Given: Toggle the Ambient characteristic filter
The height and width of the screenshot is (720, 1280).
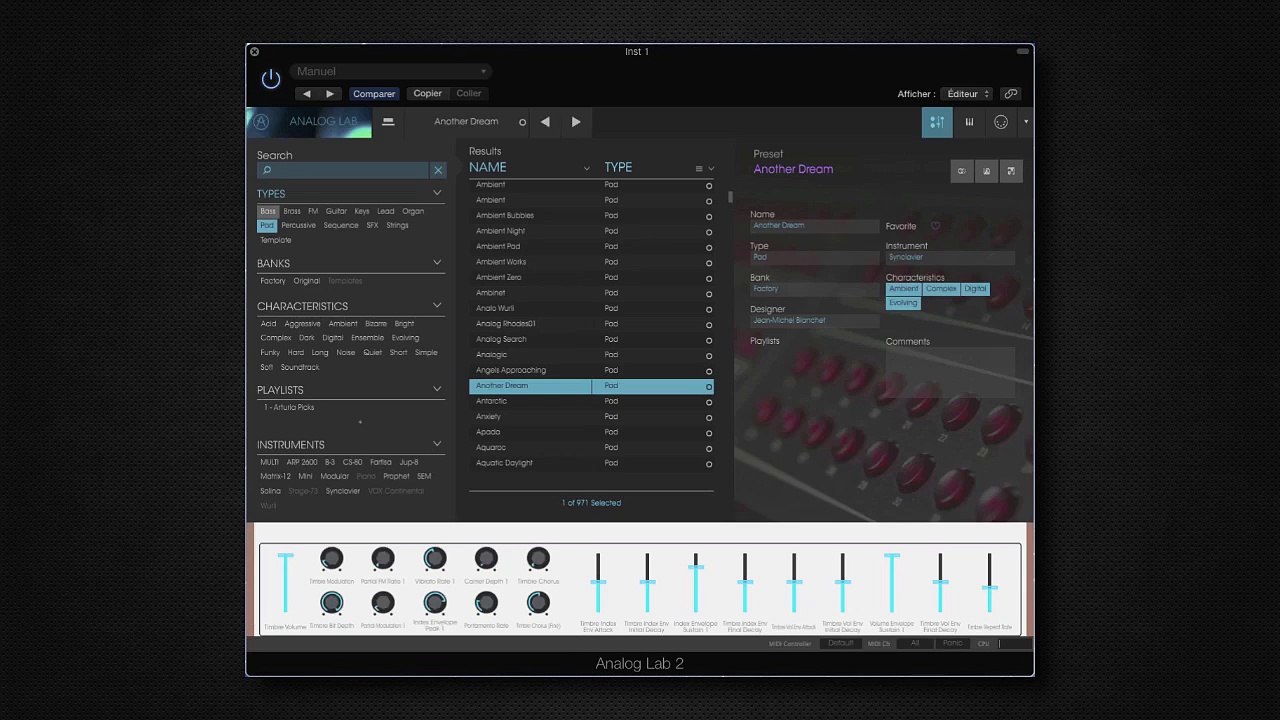Looking at the screenshot, I should [343, 324].
